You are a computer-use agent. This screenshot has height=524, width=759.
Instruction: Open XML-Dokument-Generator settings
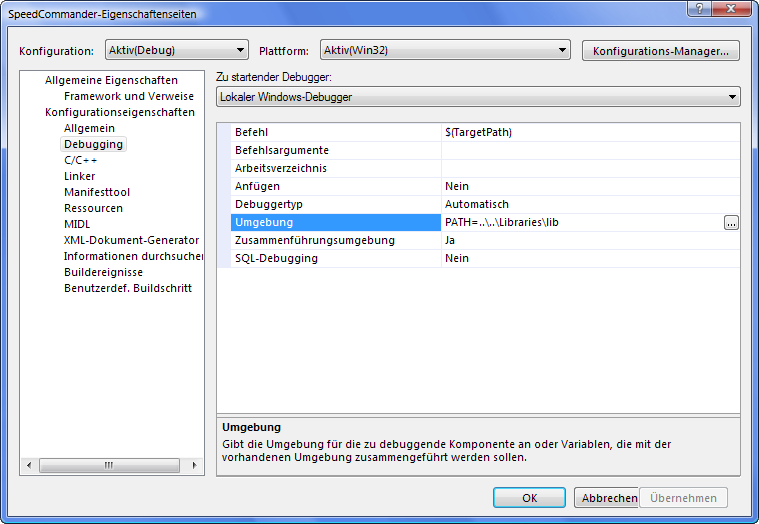tap(131, 240)
